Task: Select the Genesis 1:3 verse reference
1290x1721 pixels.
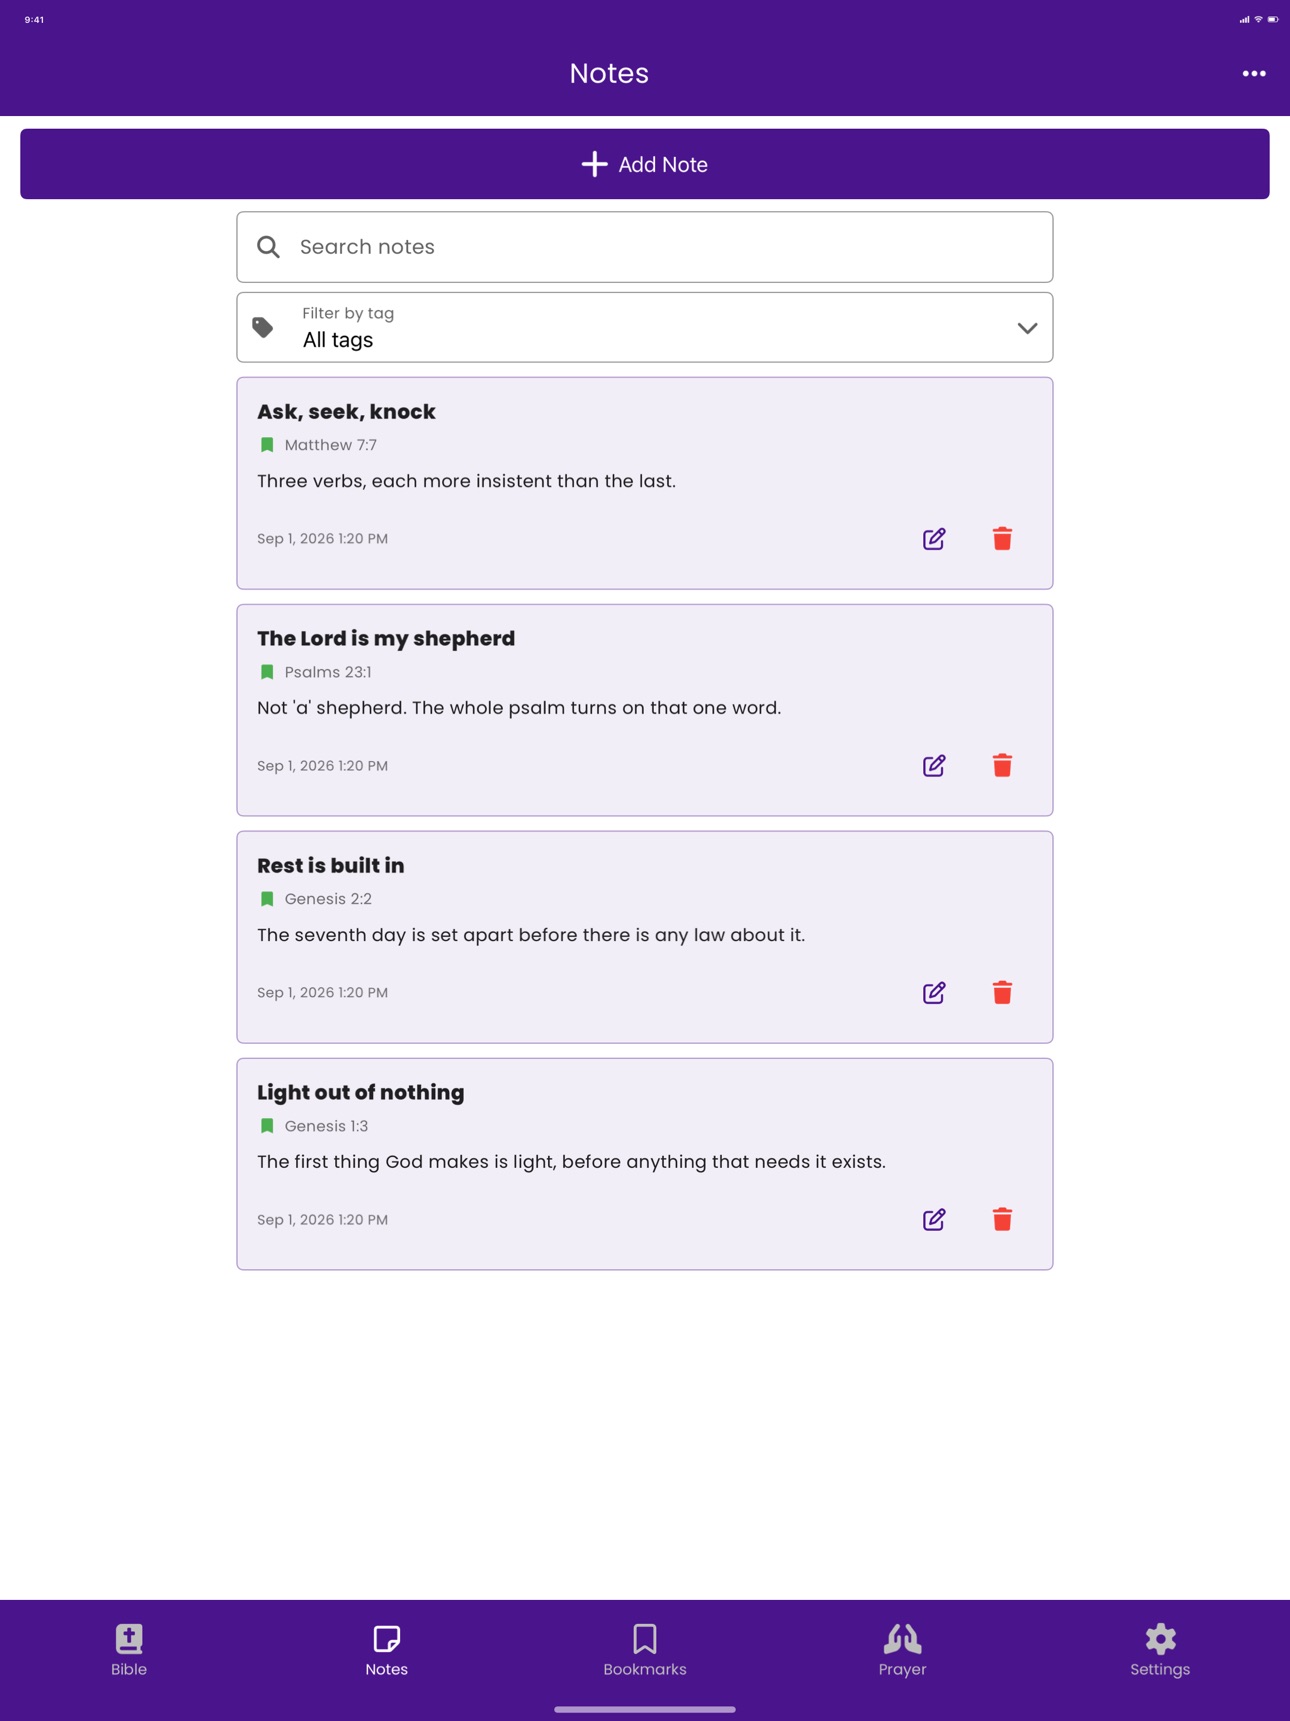Action: pyautogui.click(x=326, y=1126)
